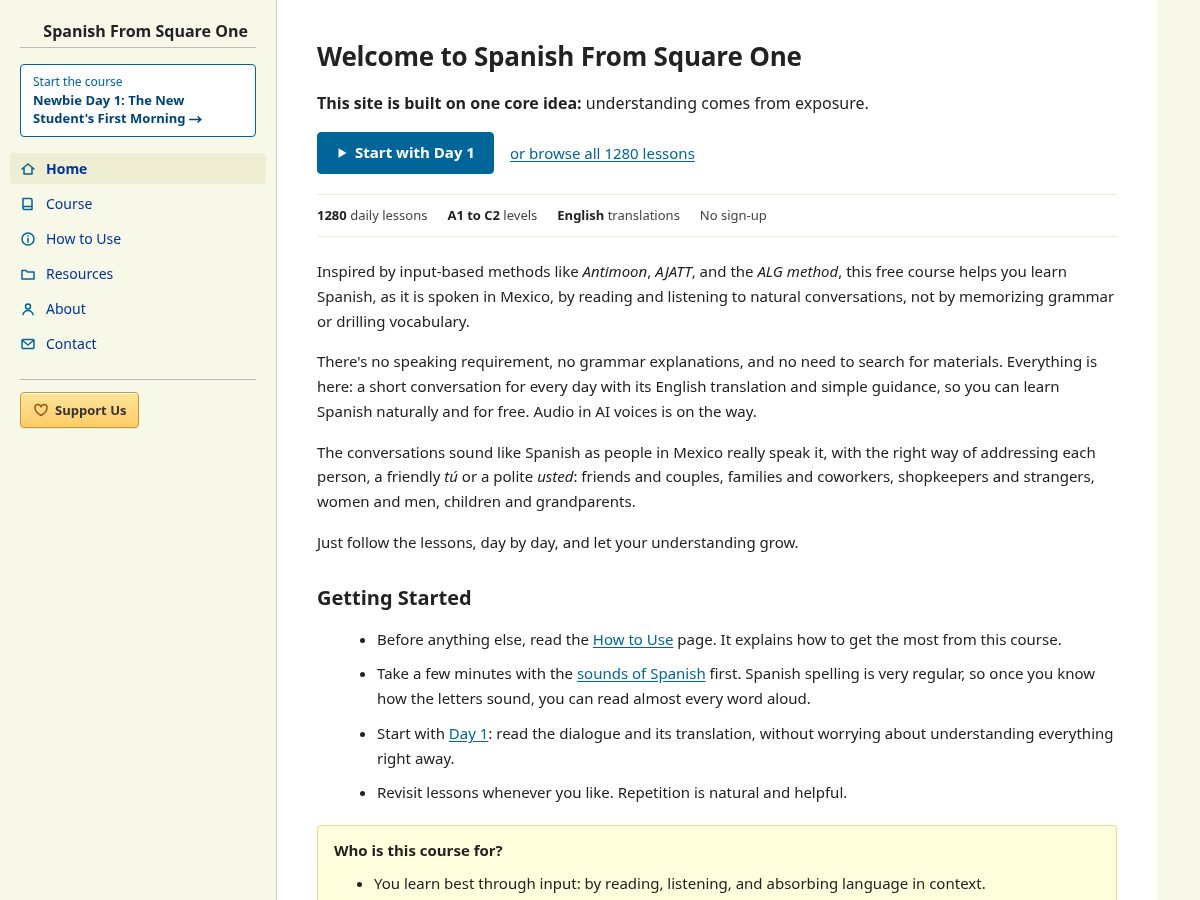
Task: Open the Resources sidebar entry
Action: click(x=138, y=274)
